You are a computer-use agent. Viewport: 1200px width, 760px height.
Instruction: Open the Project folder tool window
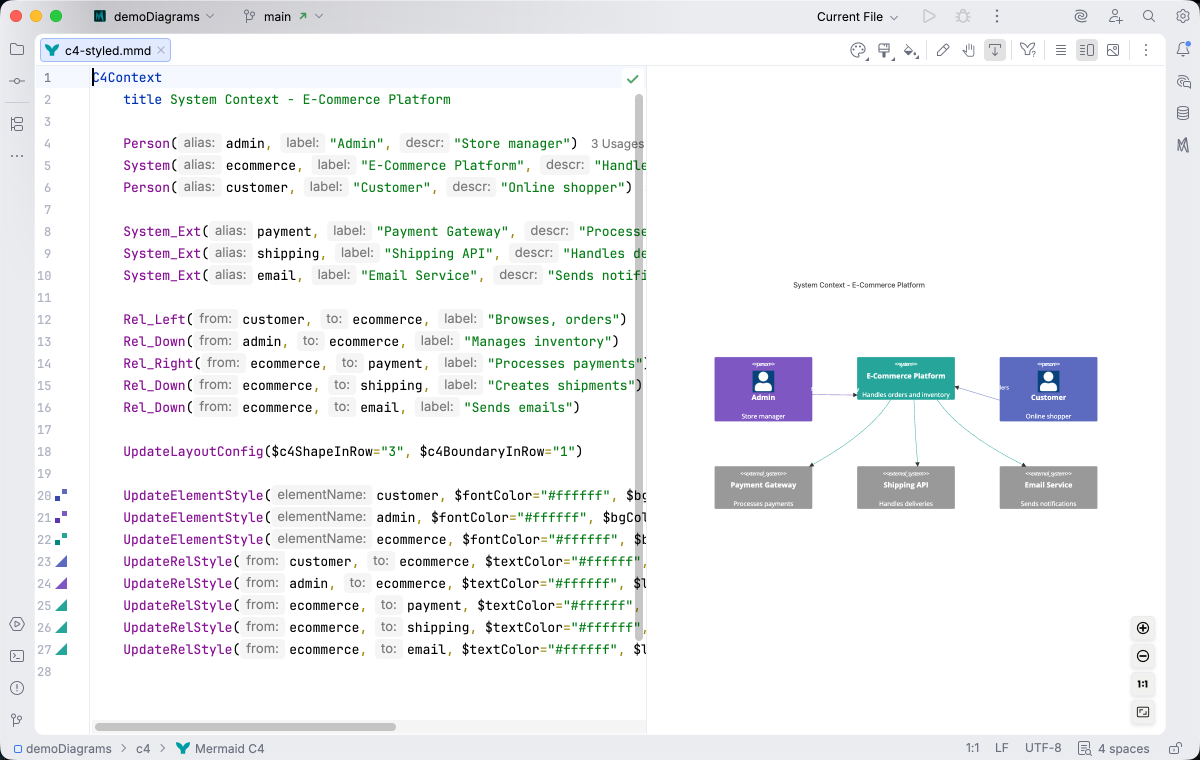pyautogui.click(x=17, y=49)
